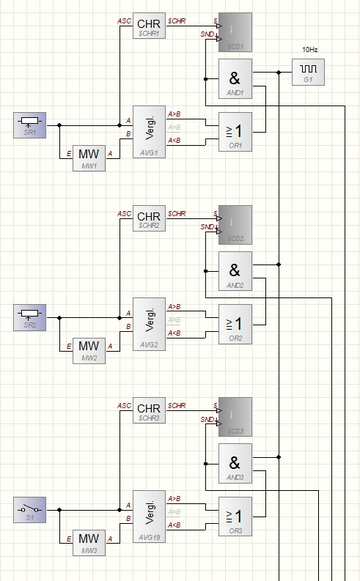Click the MW3 mean value block
Screen dimensions: 360x581
coord(89,543)
